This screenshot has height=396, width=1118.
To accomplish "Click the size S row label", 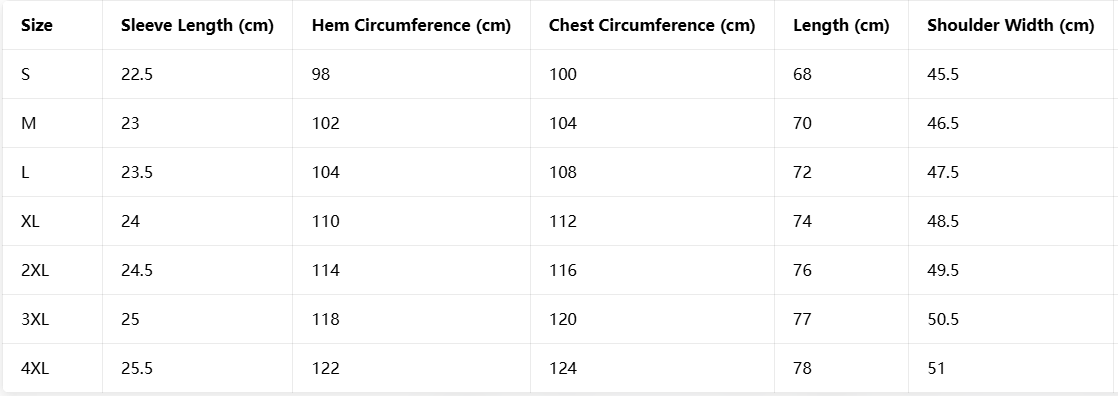I will click(x=26, y=74).
